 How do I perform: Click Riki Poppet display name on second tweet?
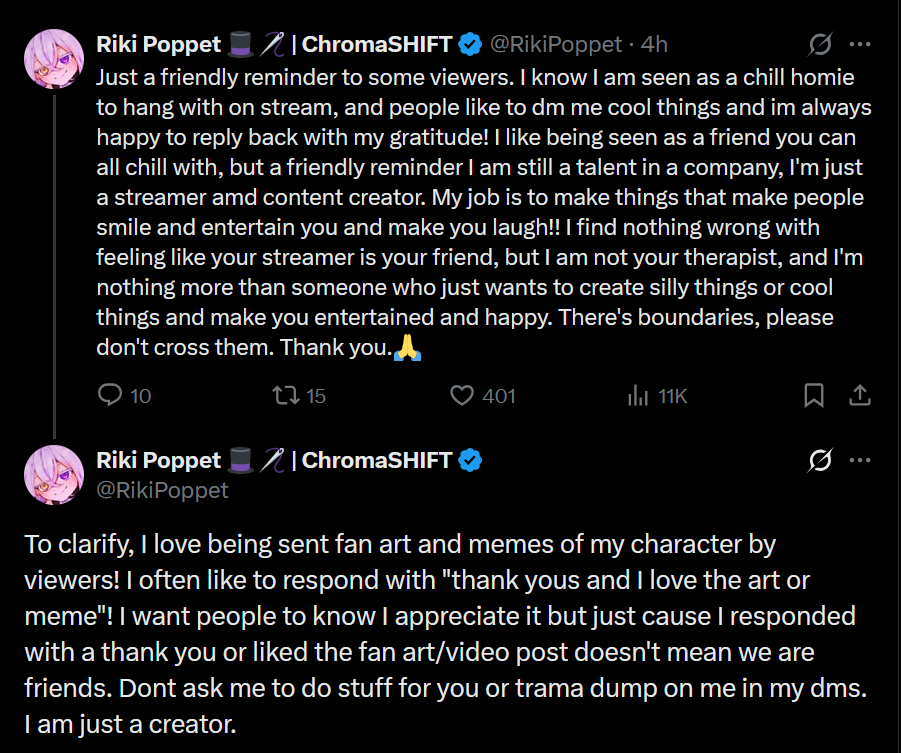pos(158,461)
